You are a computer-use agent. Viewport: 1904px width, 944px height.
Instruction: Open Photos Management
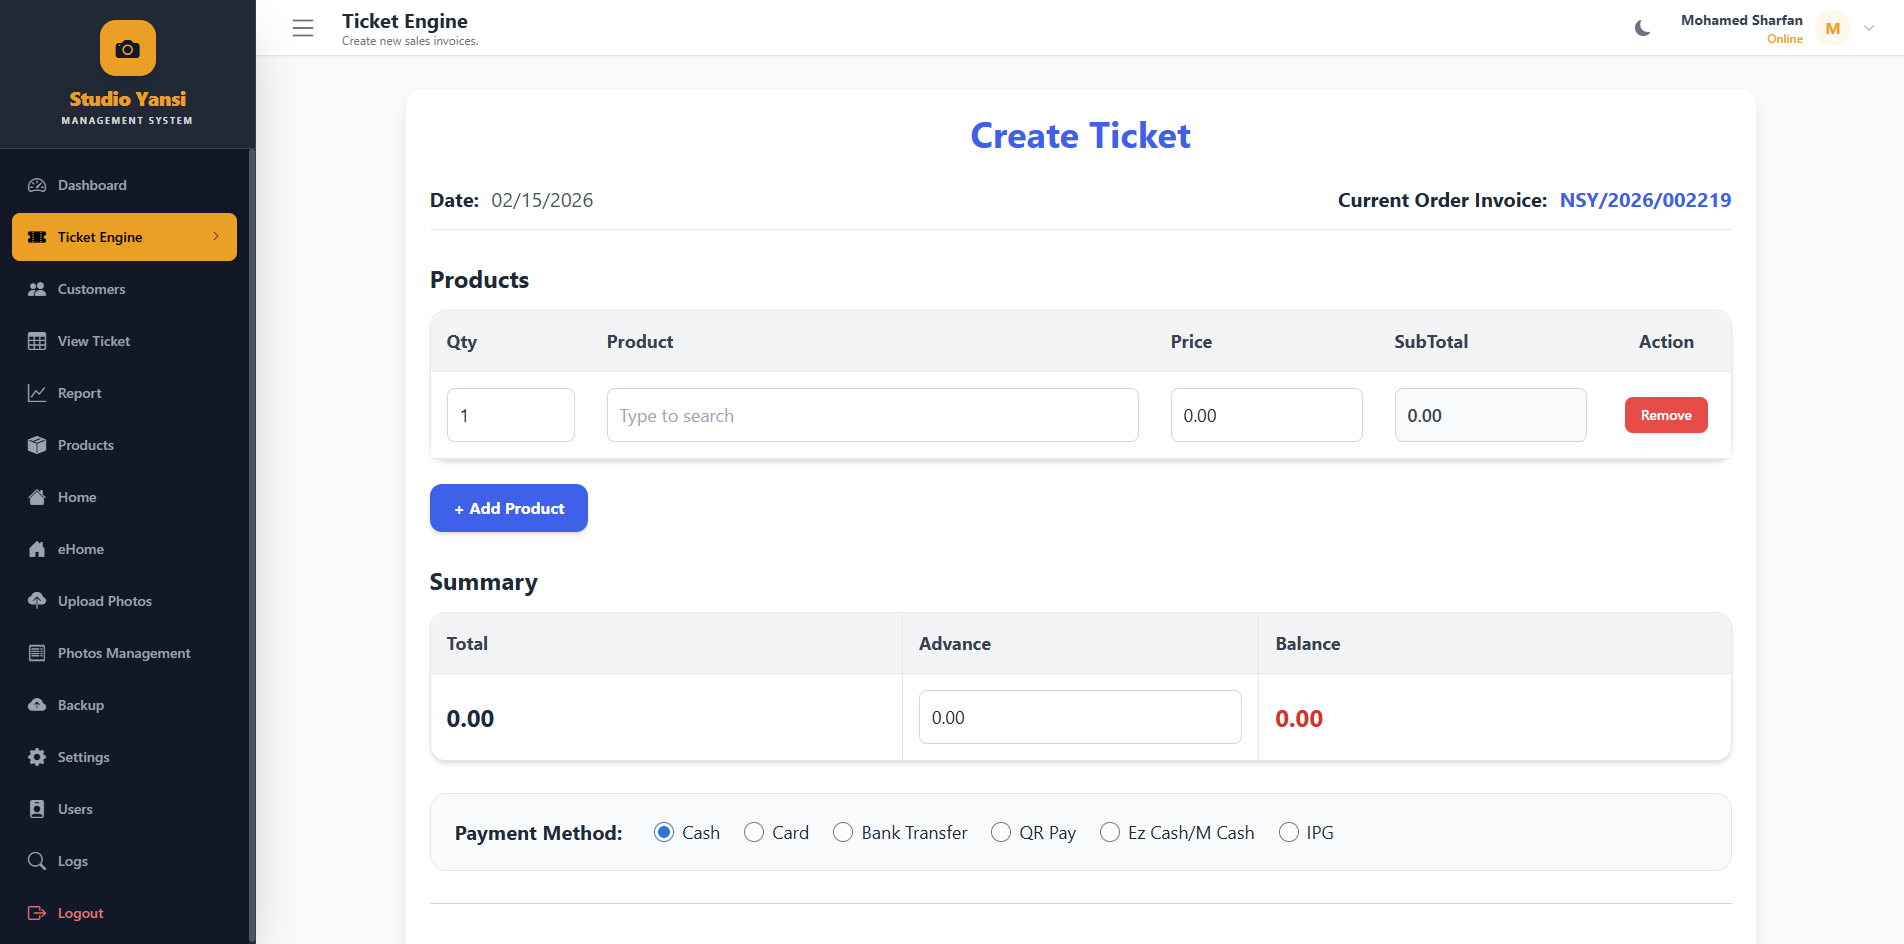tap(123, 653)
